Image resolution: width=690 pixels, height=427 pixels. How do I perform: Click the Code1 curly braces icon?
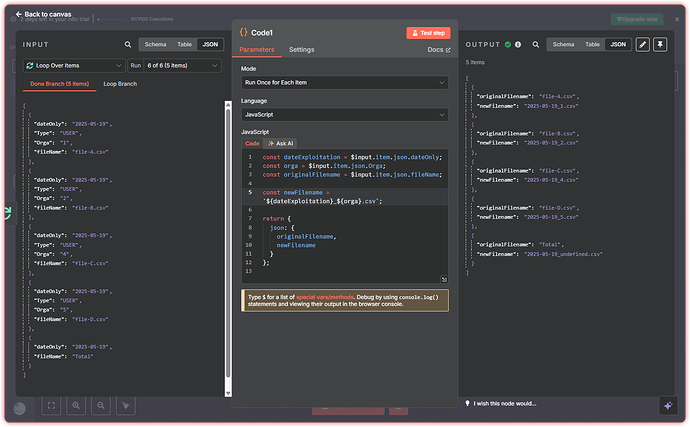pyautogui.click(x=243, y=32)
